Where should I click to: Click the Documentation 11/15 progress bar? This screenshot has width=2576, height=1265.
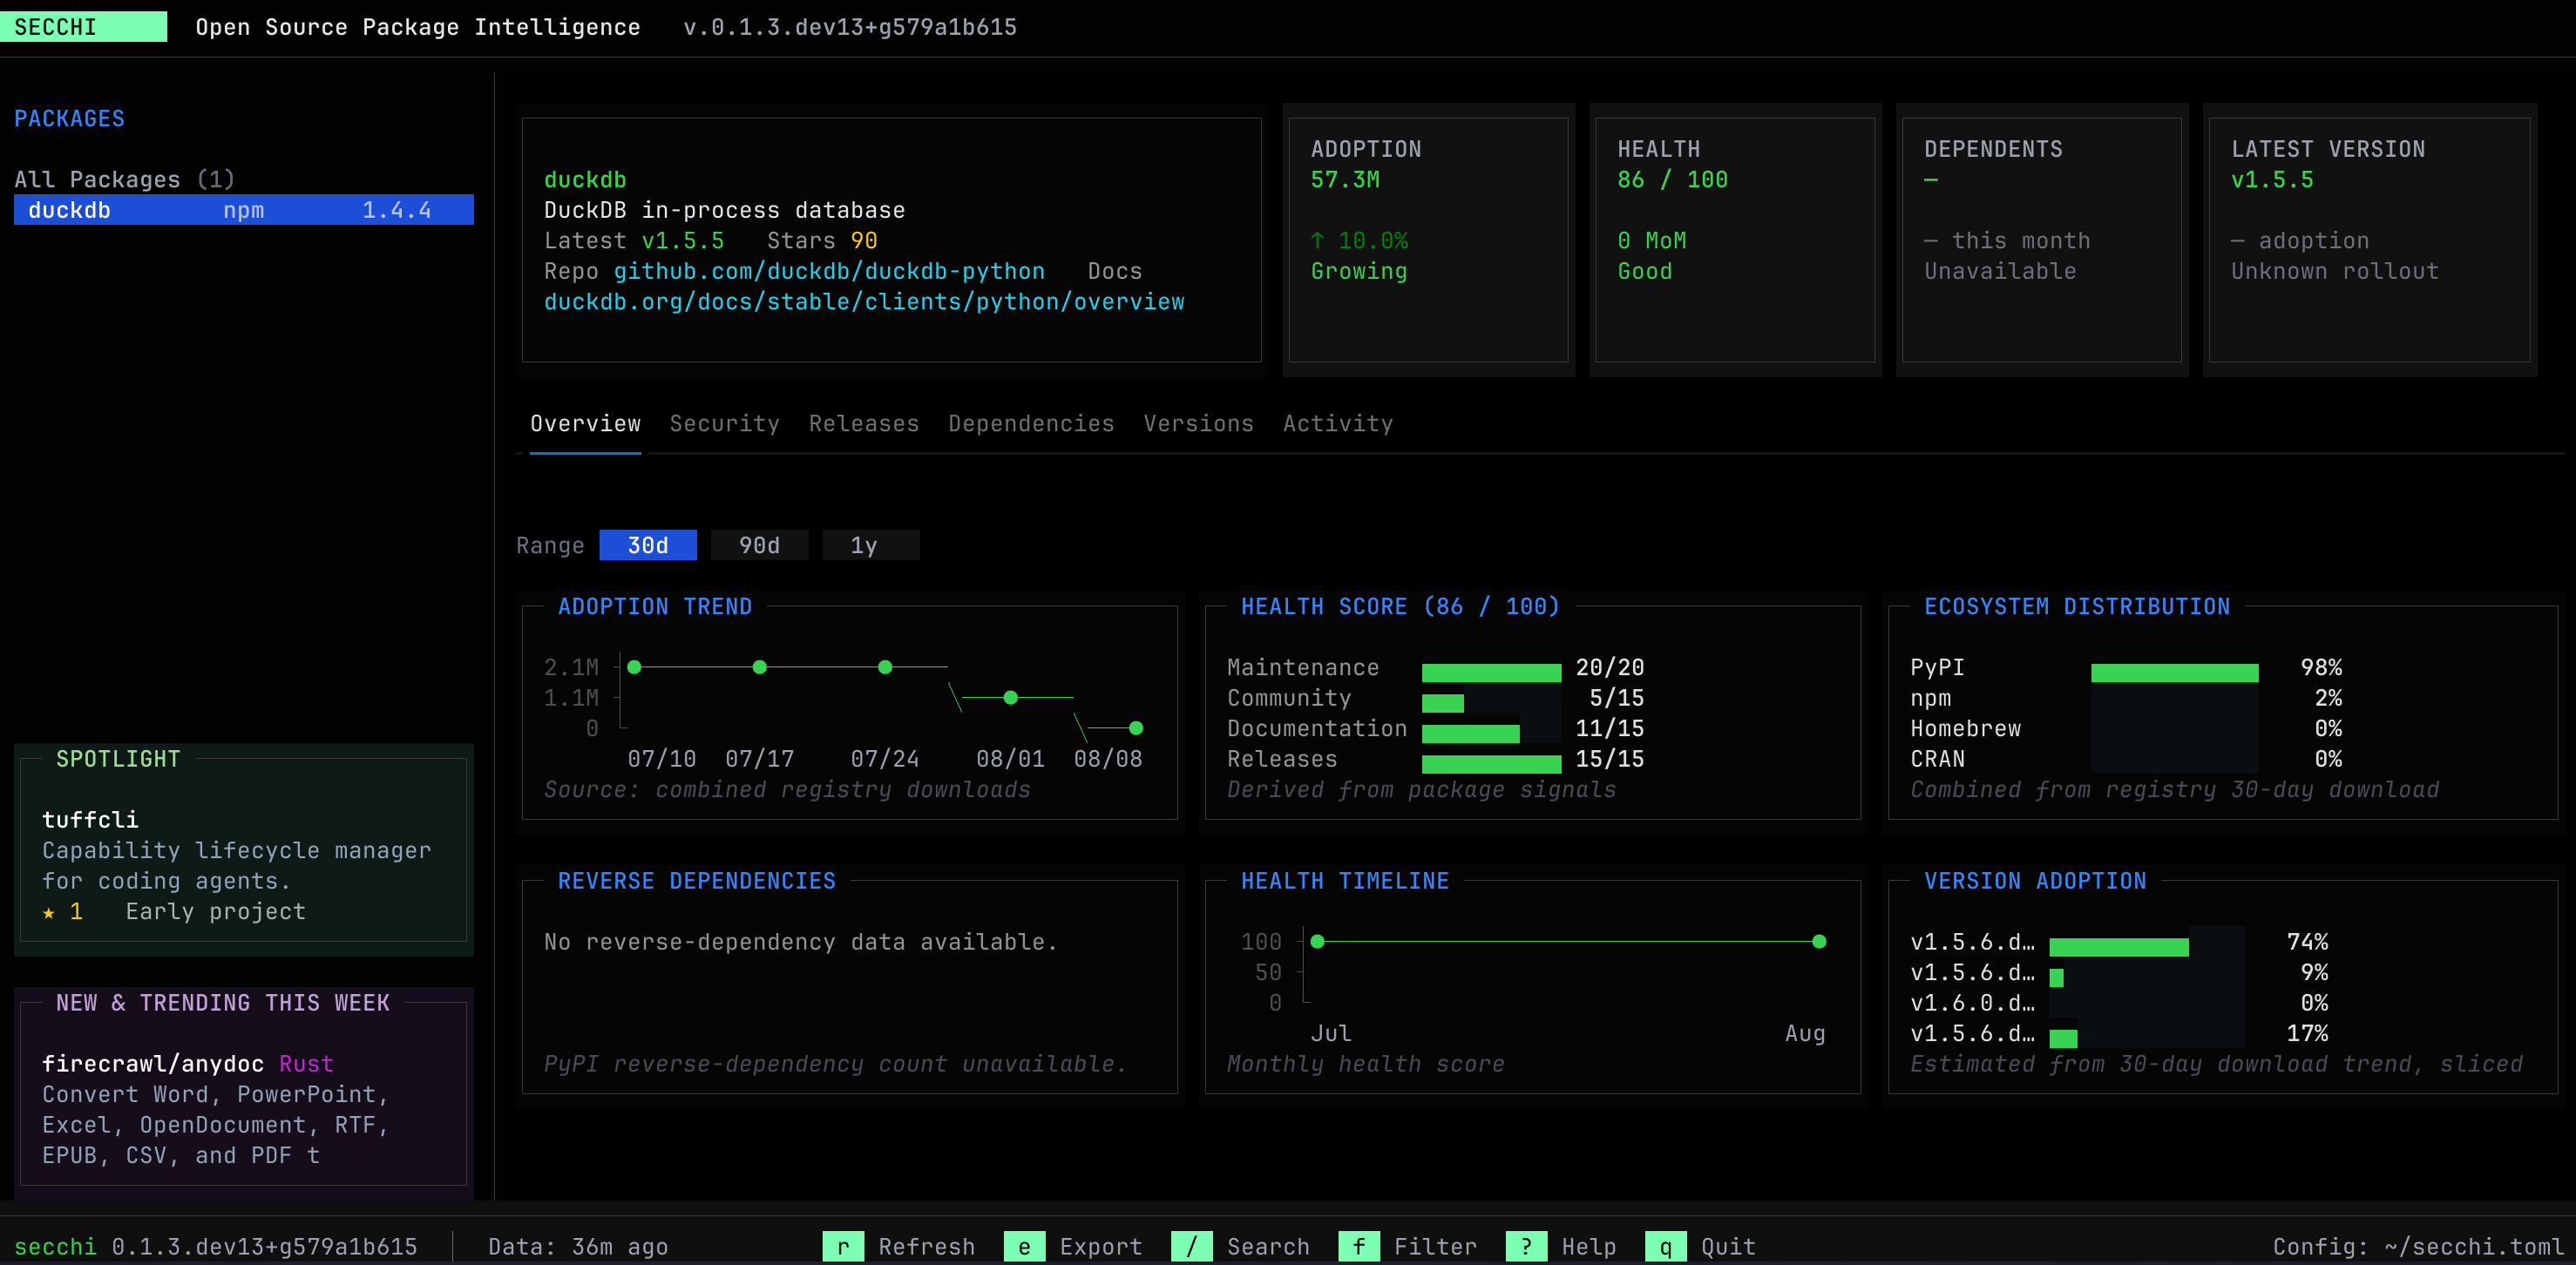pyautogui.click(x=1491, y=734)
